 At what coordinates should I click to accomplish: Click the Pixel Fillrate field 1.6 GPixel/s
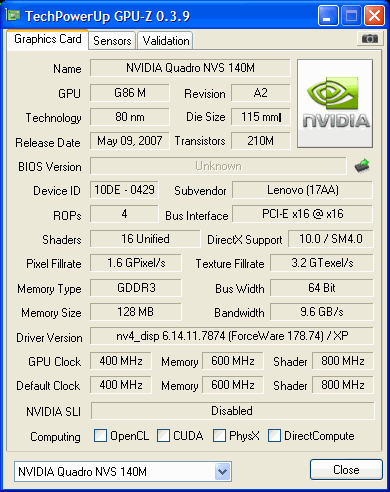[x=136, y=263]
